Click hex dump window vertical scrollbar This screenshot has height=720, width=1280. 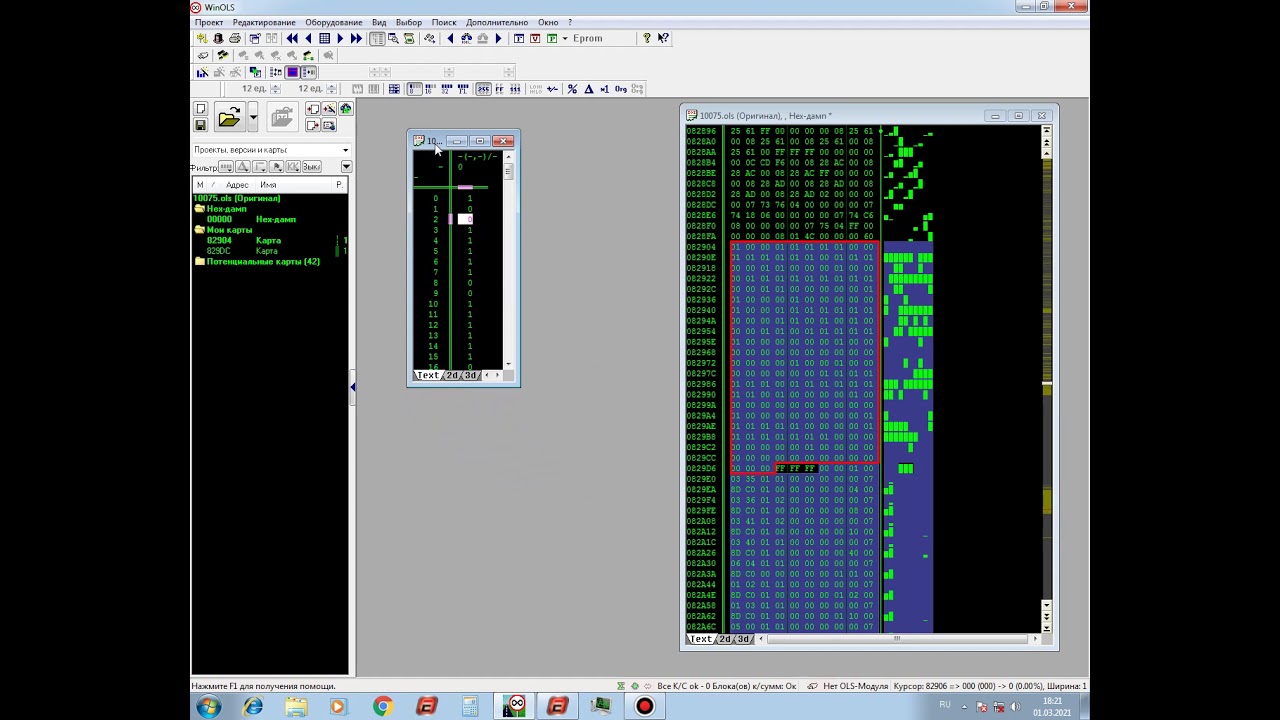[x=1046, y=380]
